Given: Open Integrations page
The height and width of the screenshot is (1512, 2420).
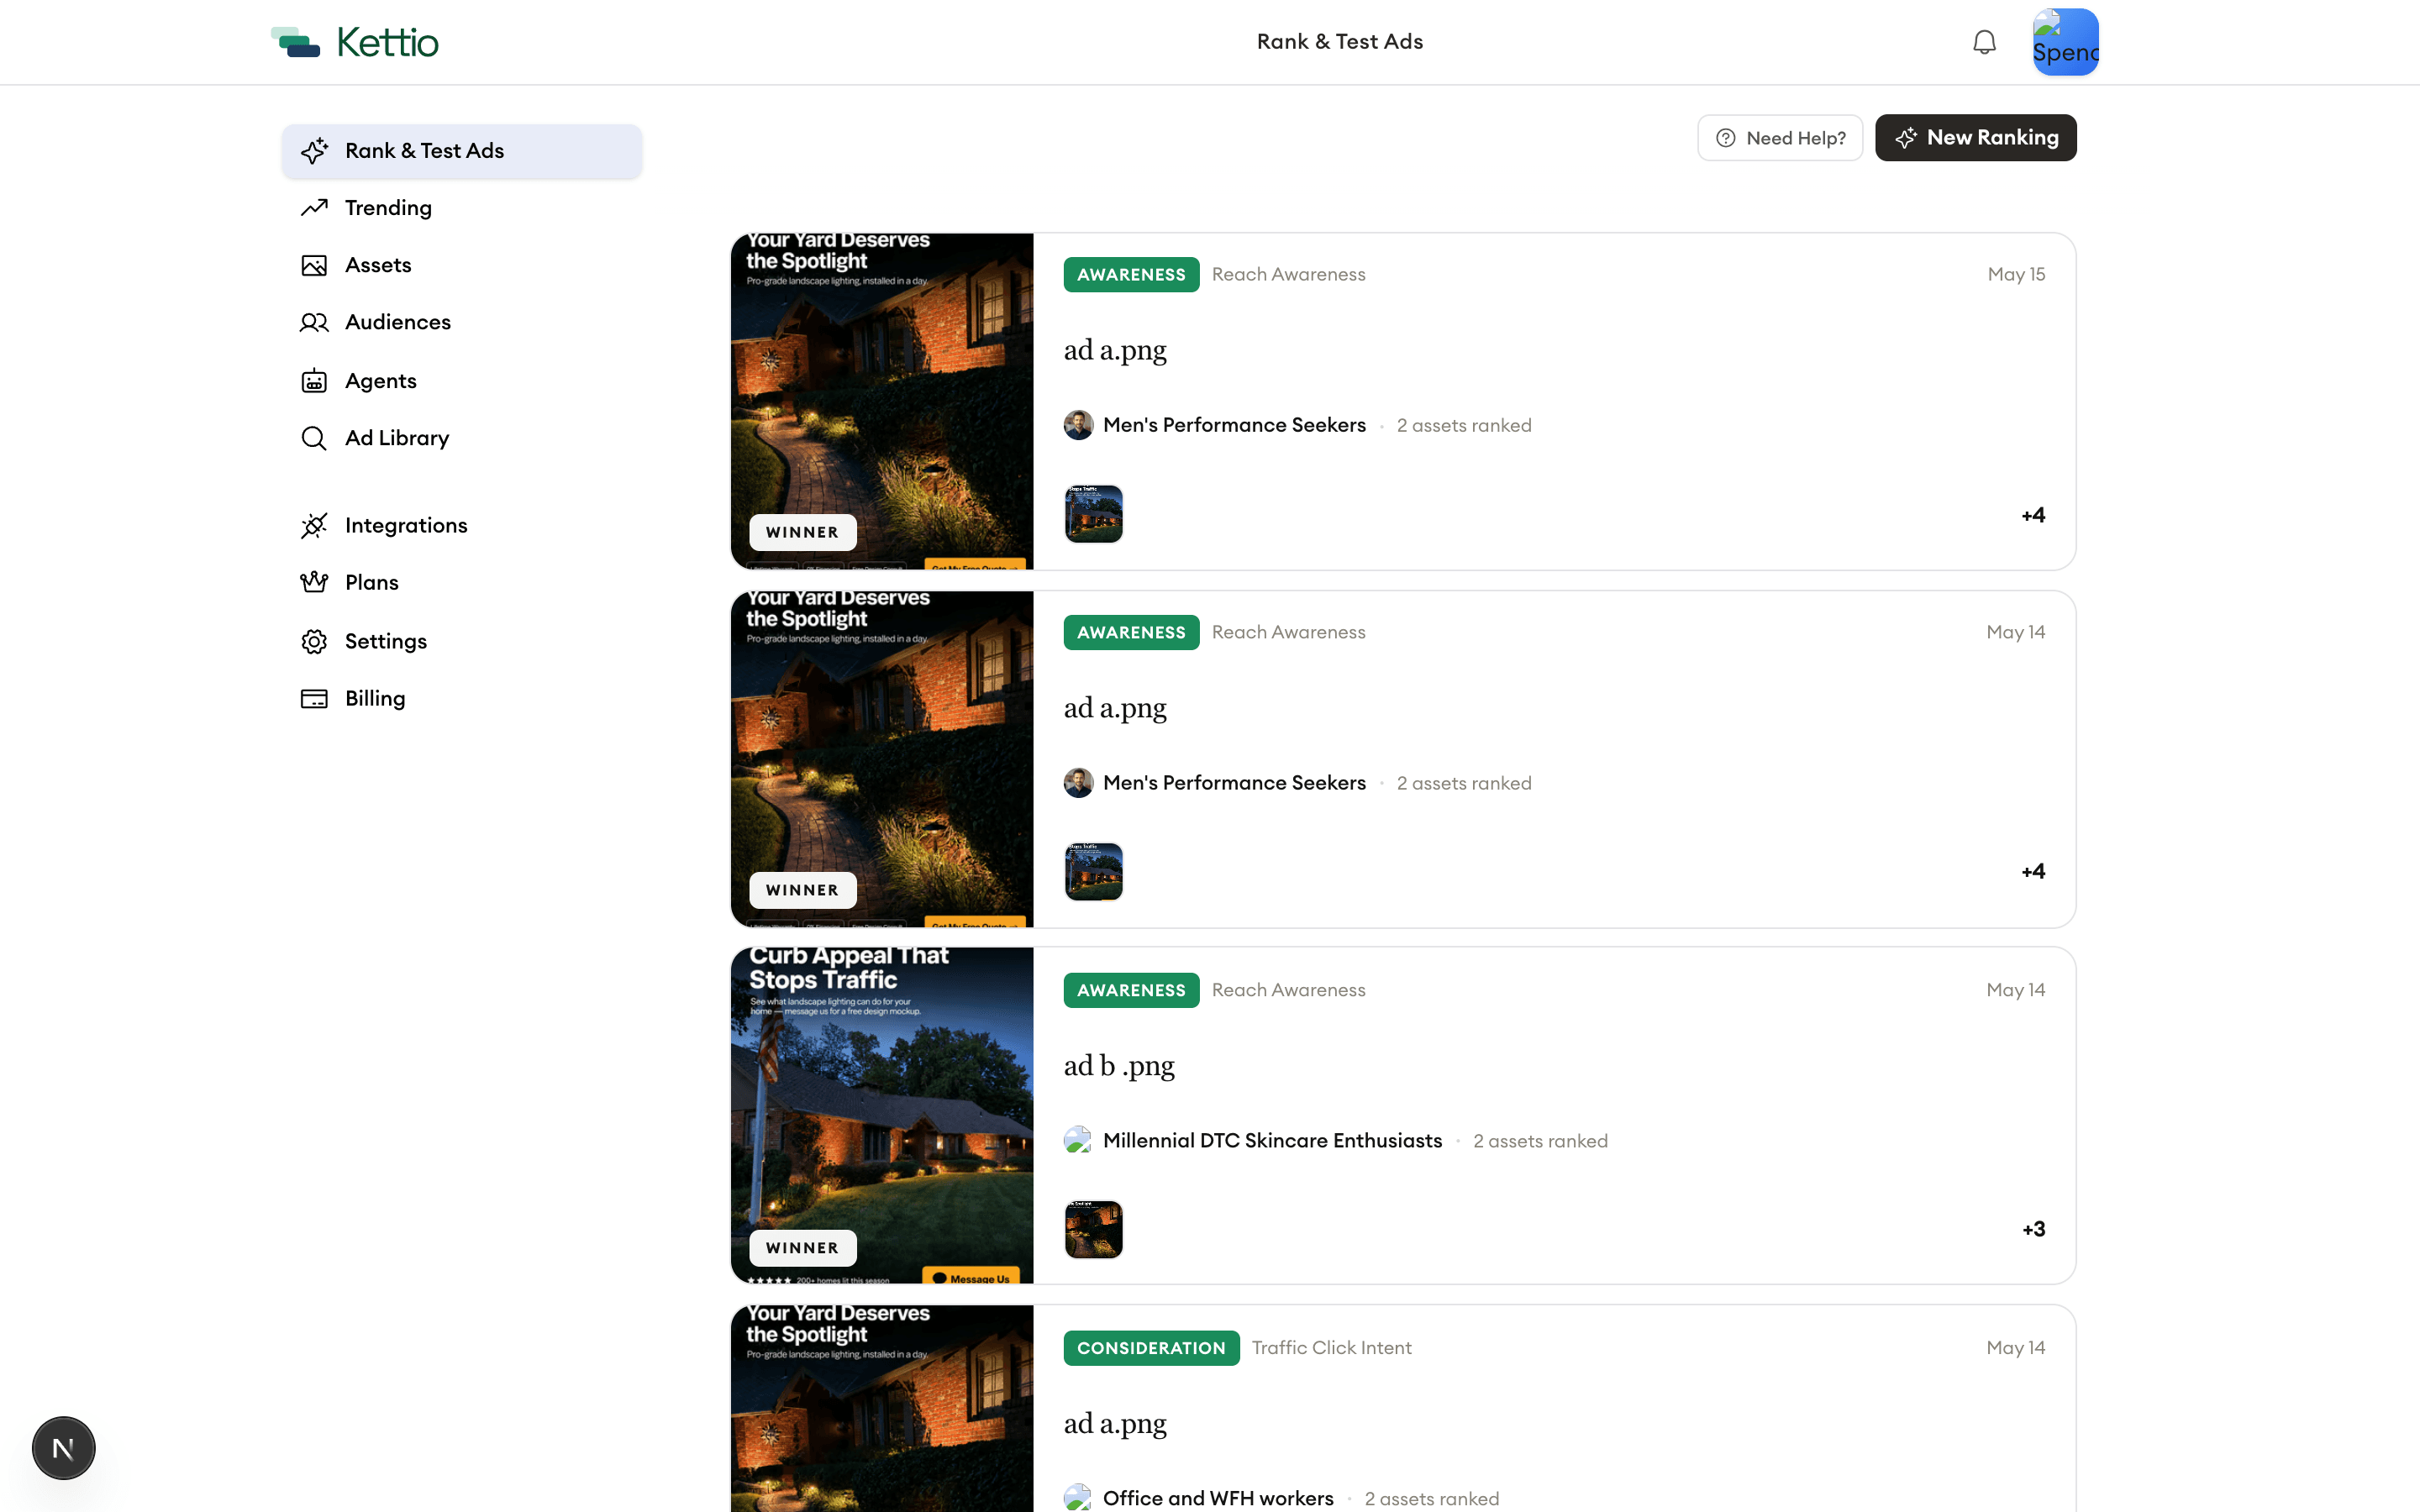Looking at the screenshot, I should click(x=461, y=525).
